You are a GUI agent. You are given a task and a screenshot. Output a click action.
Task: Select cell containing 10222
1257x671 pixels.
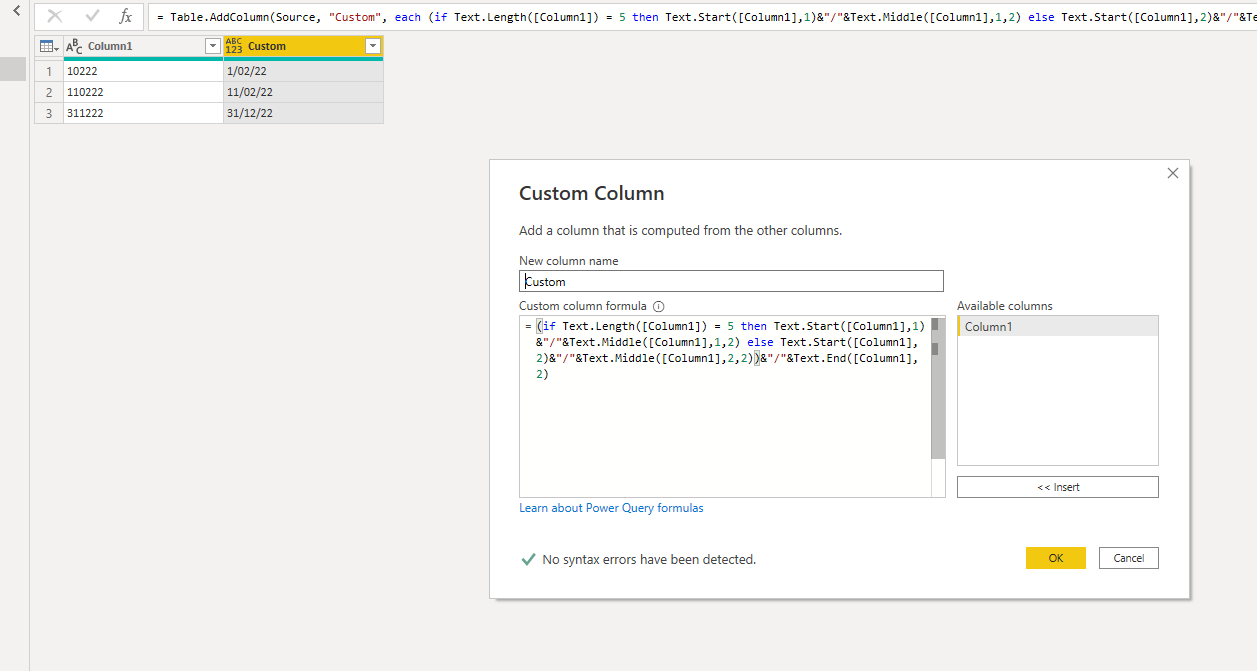143,72
